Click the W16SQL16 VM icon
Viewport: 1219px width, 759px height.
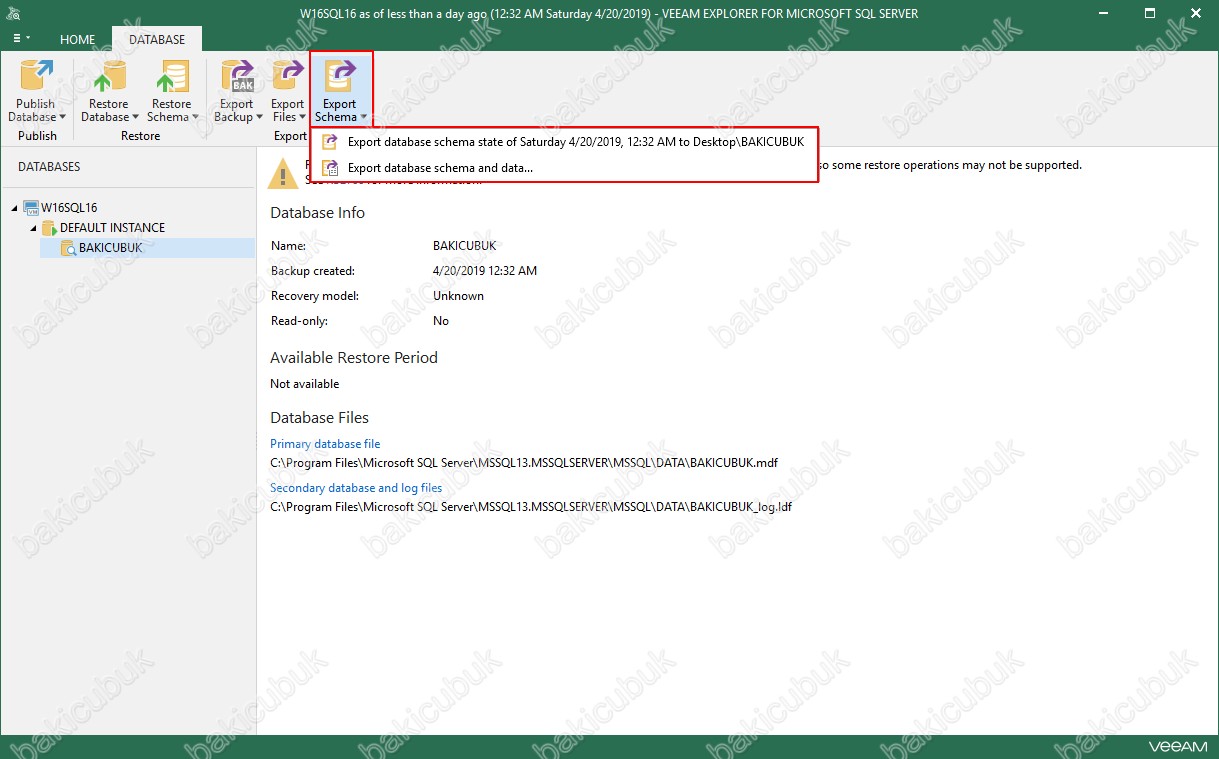pos(30,207)
